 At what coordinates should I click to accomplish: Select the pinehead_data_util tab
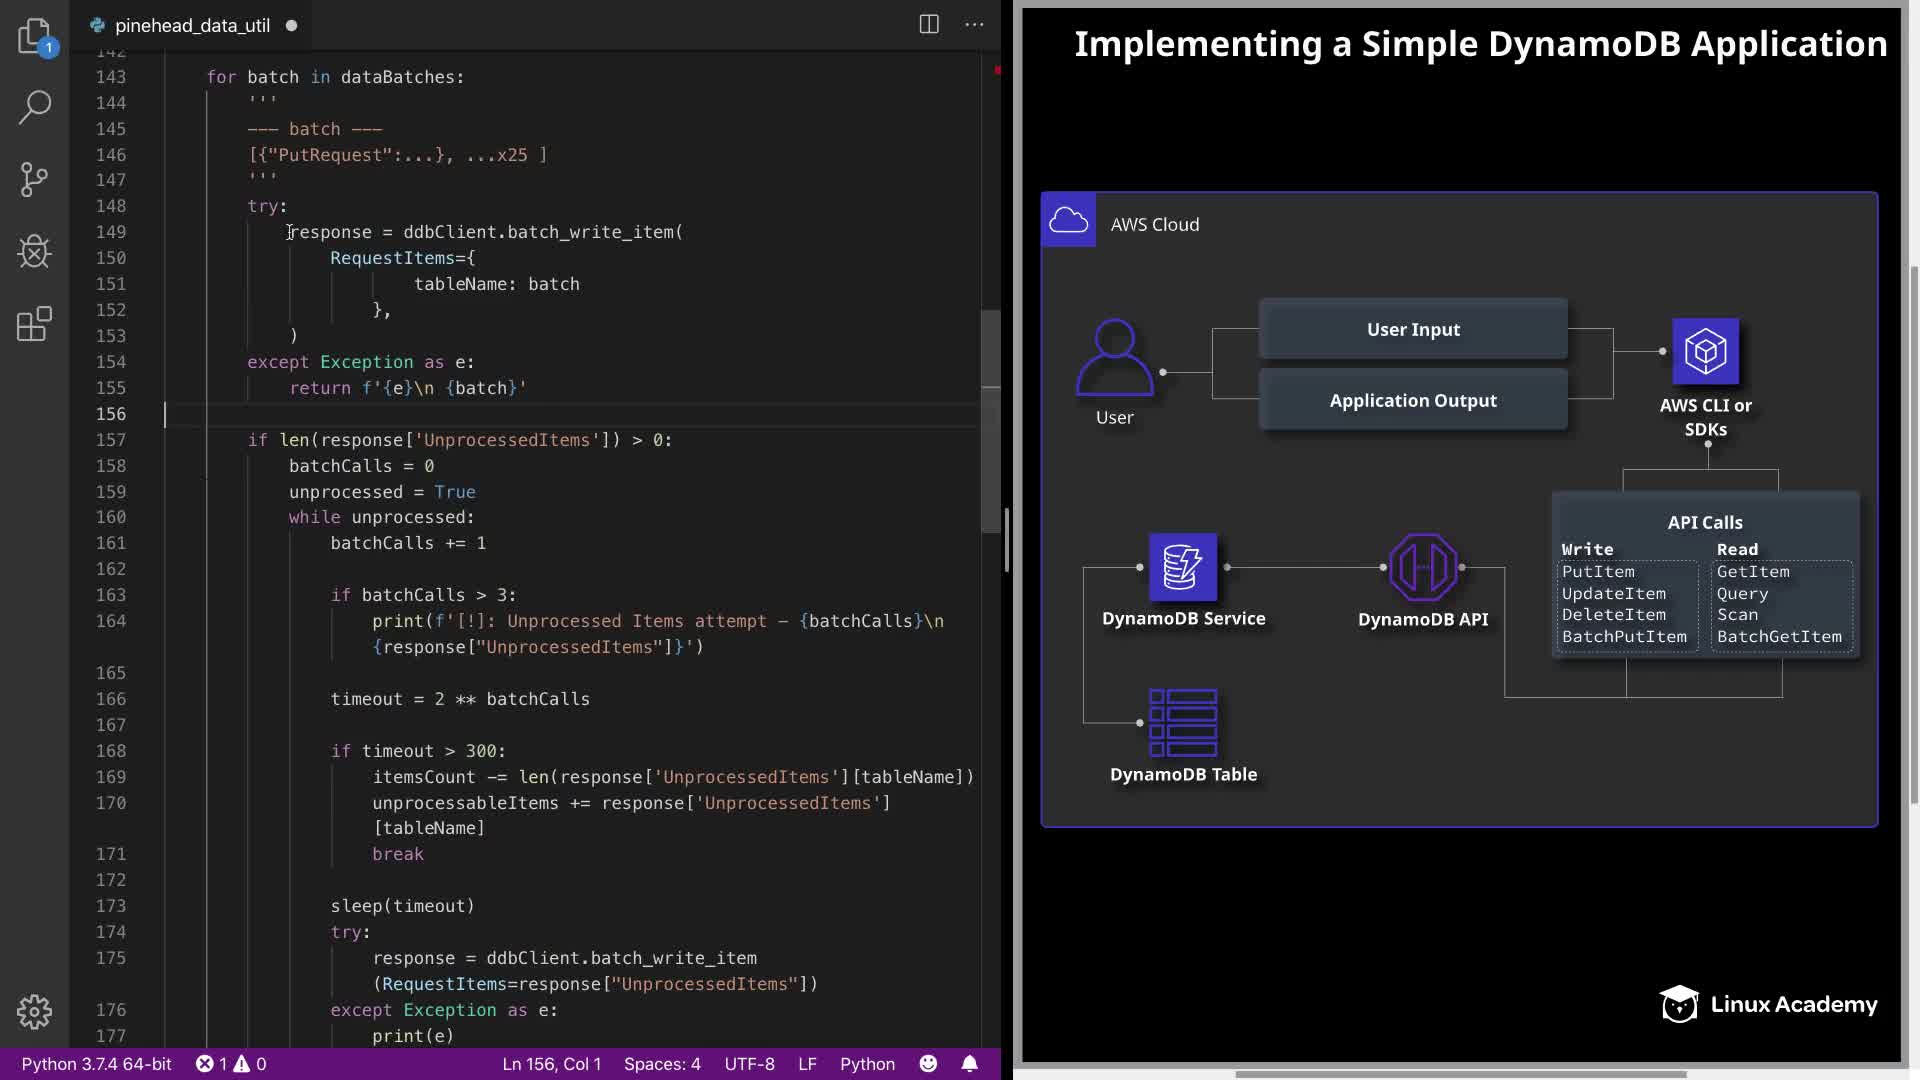192,25
